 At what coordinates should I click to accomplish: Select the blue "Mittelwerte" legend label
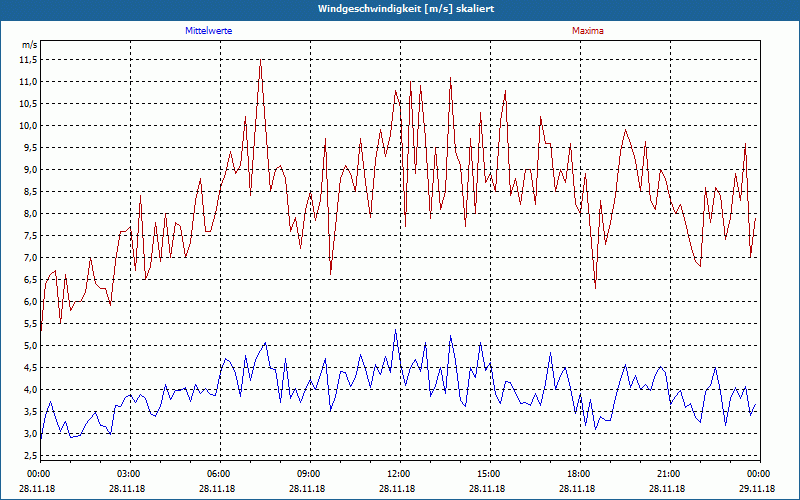pyautogui.click(x=209, y=31)
